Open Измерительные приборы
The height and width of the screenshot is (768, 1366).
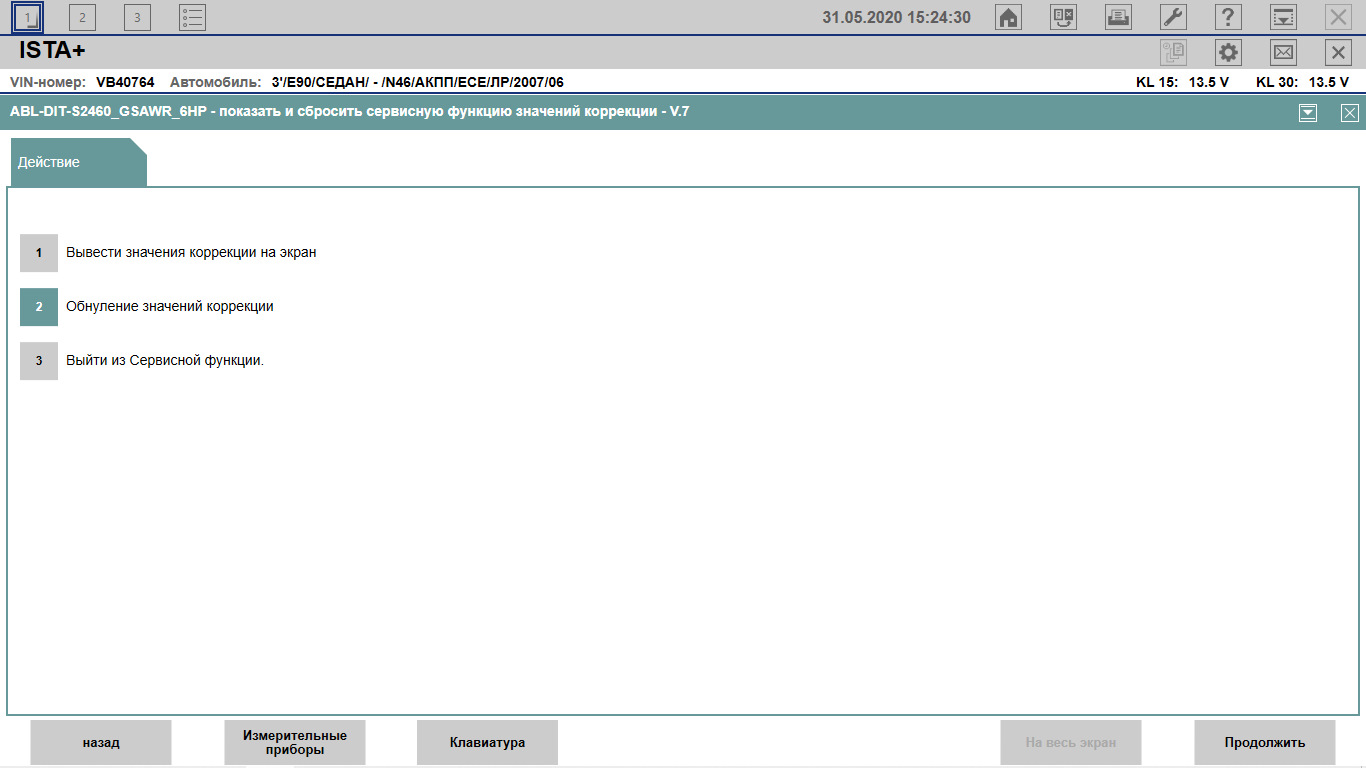click(295, 742)
